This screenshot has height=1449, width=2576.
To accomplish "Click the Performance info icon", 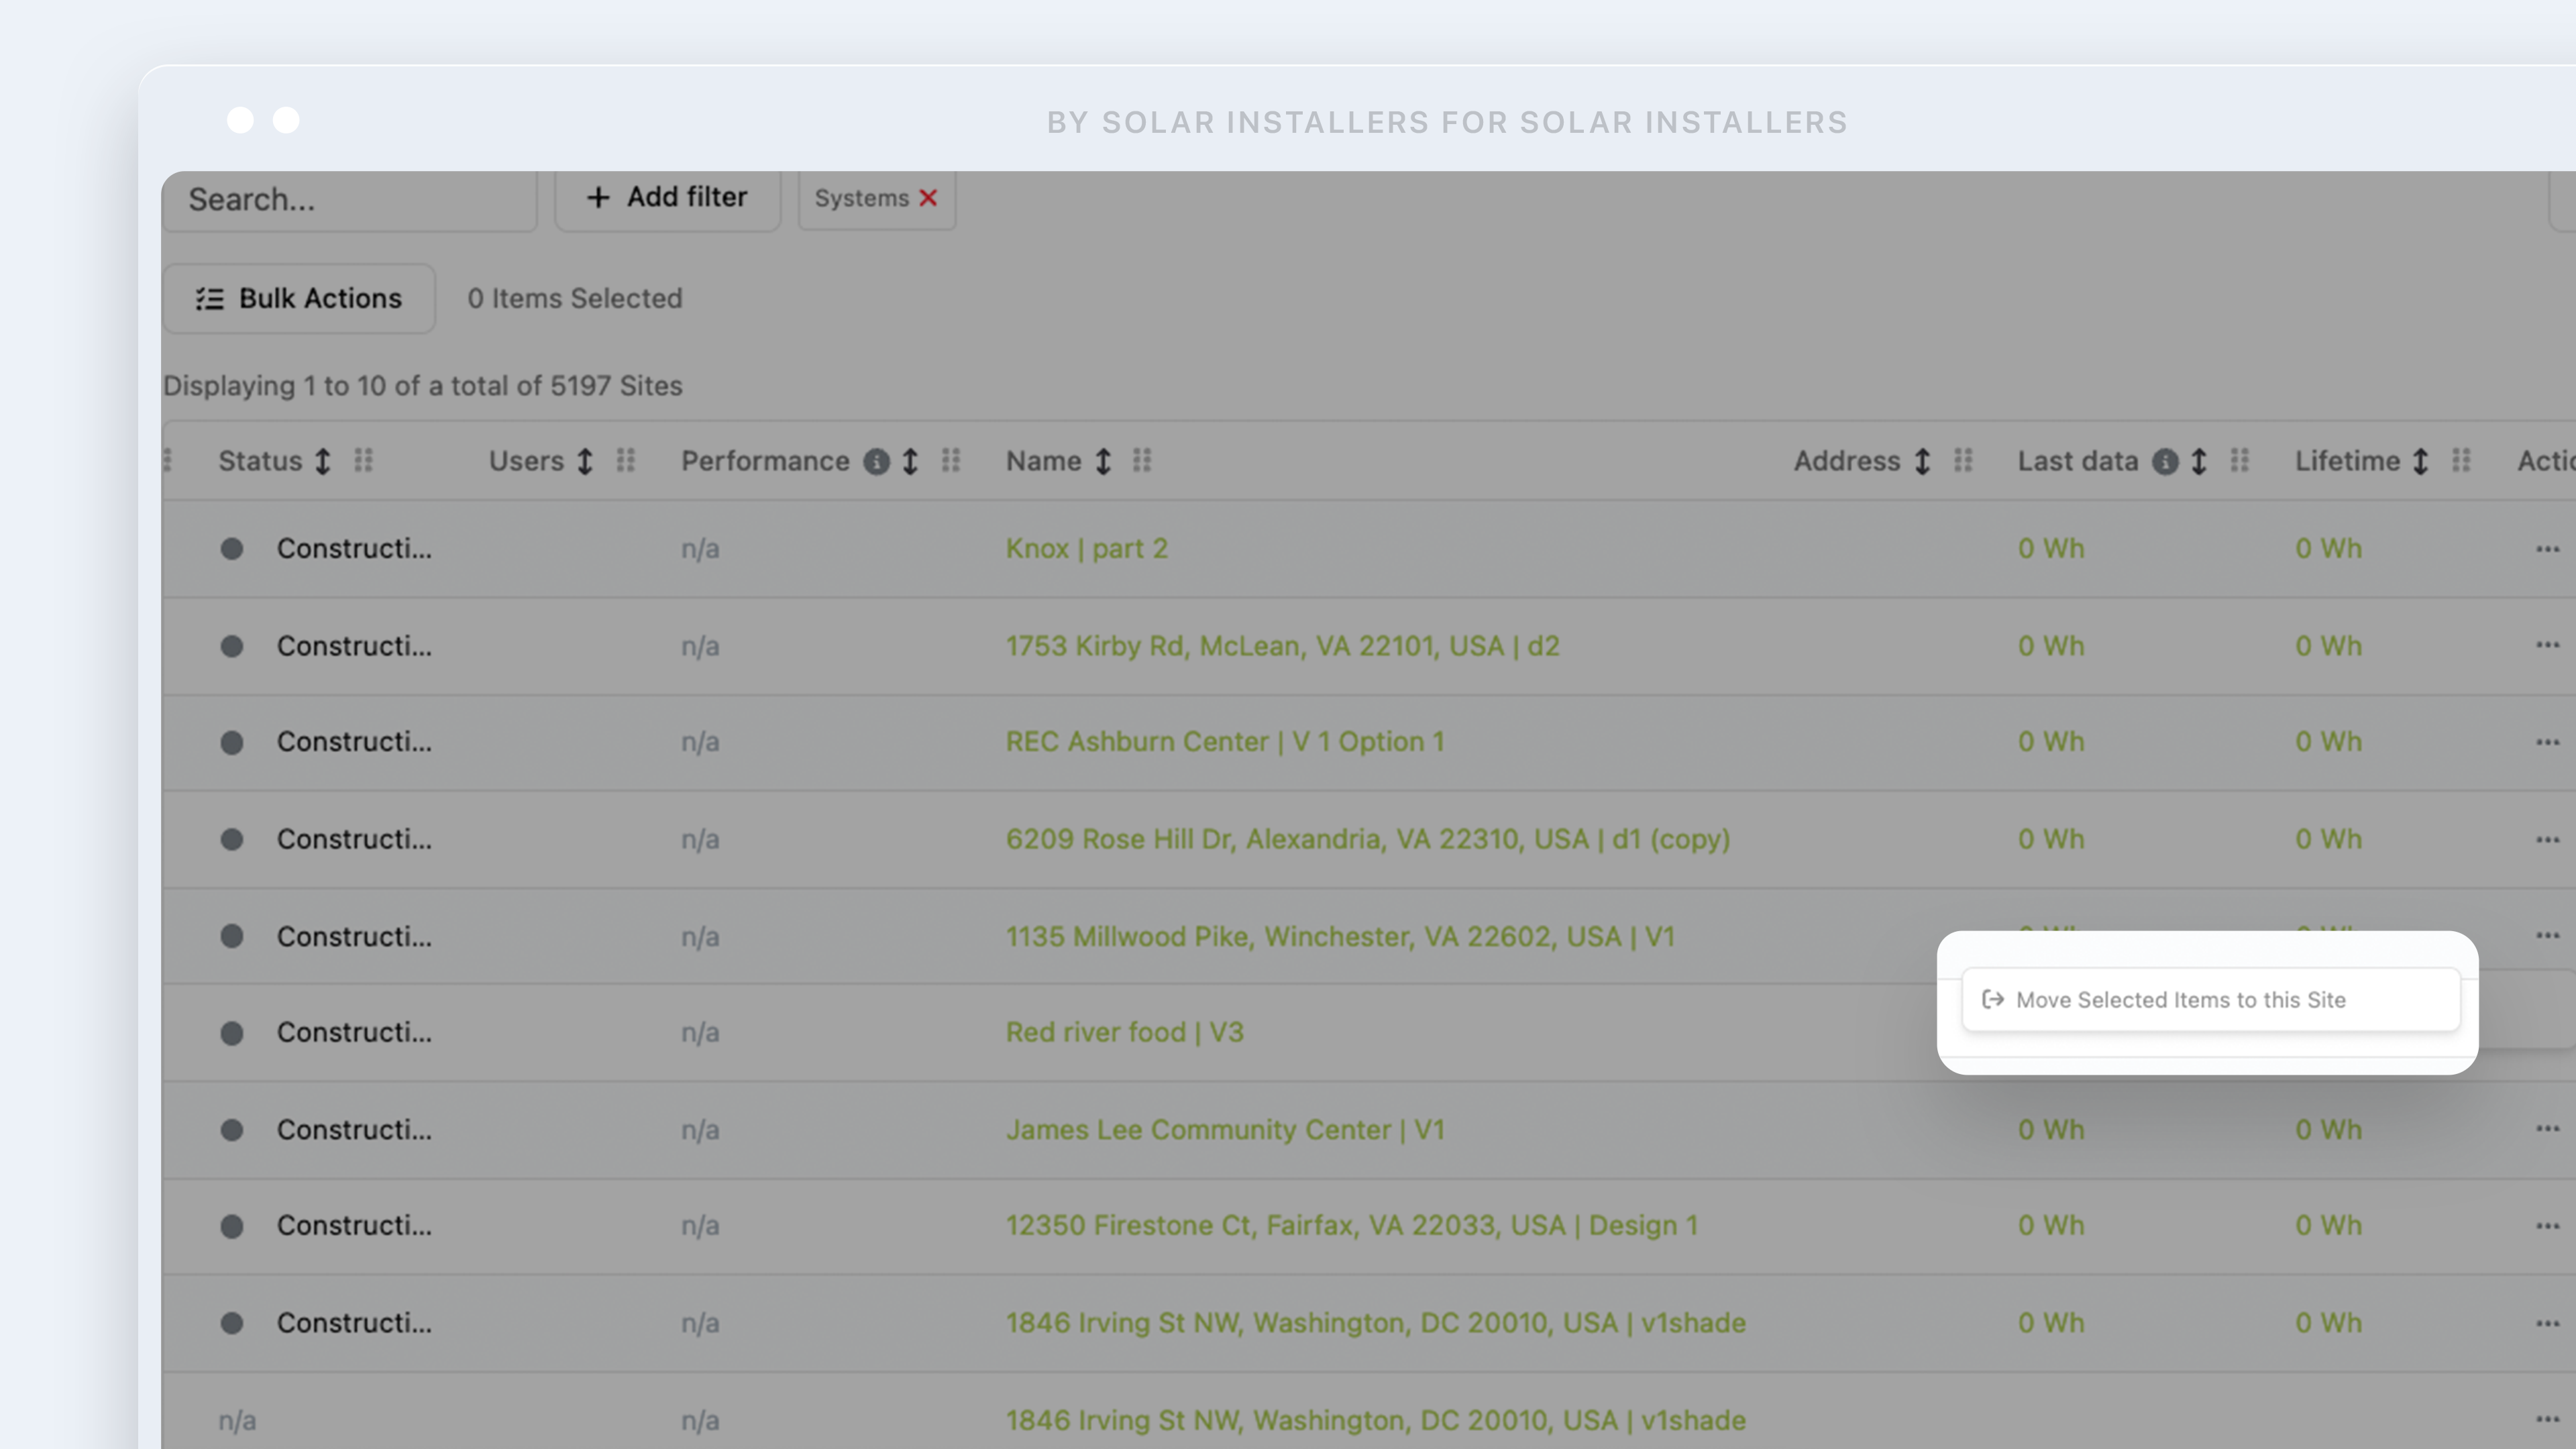I will point(876,461).
